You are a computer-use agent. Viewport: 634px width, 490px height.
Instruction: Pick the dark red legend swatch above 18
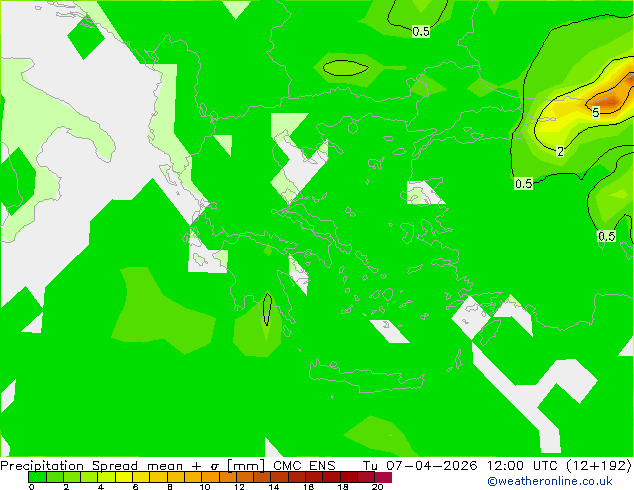349,477
